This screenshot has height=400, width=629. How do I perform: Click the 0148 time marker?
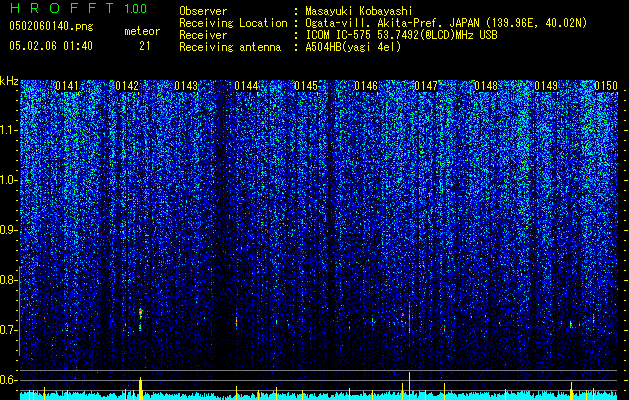(486, 86)
